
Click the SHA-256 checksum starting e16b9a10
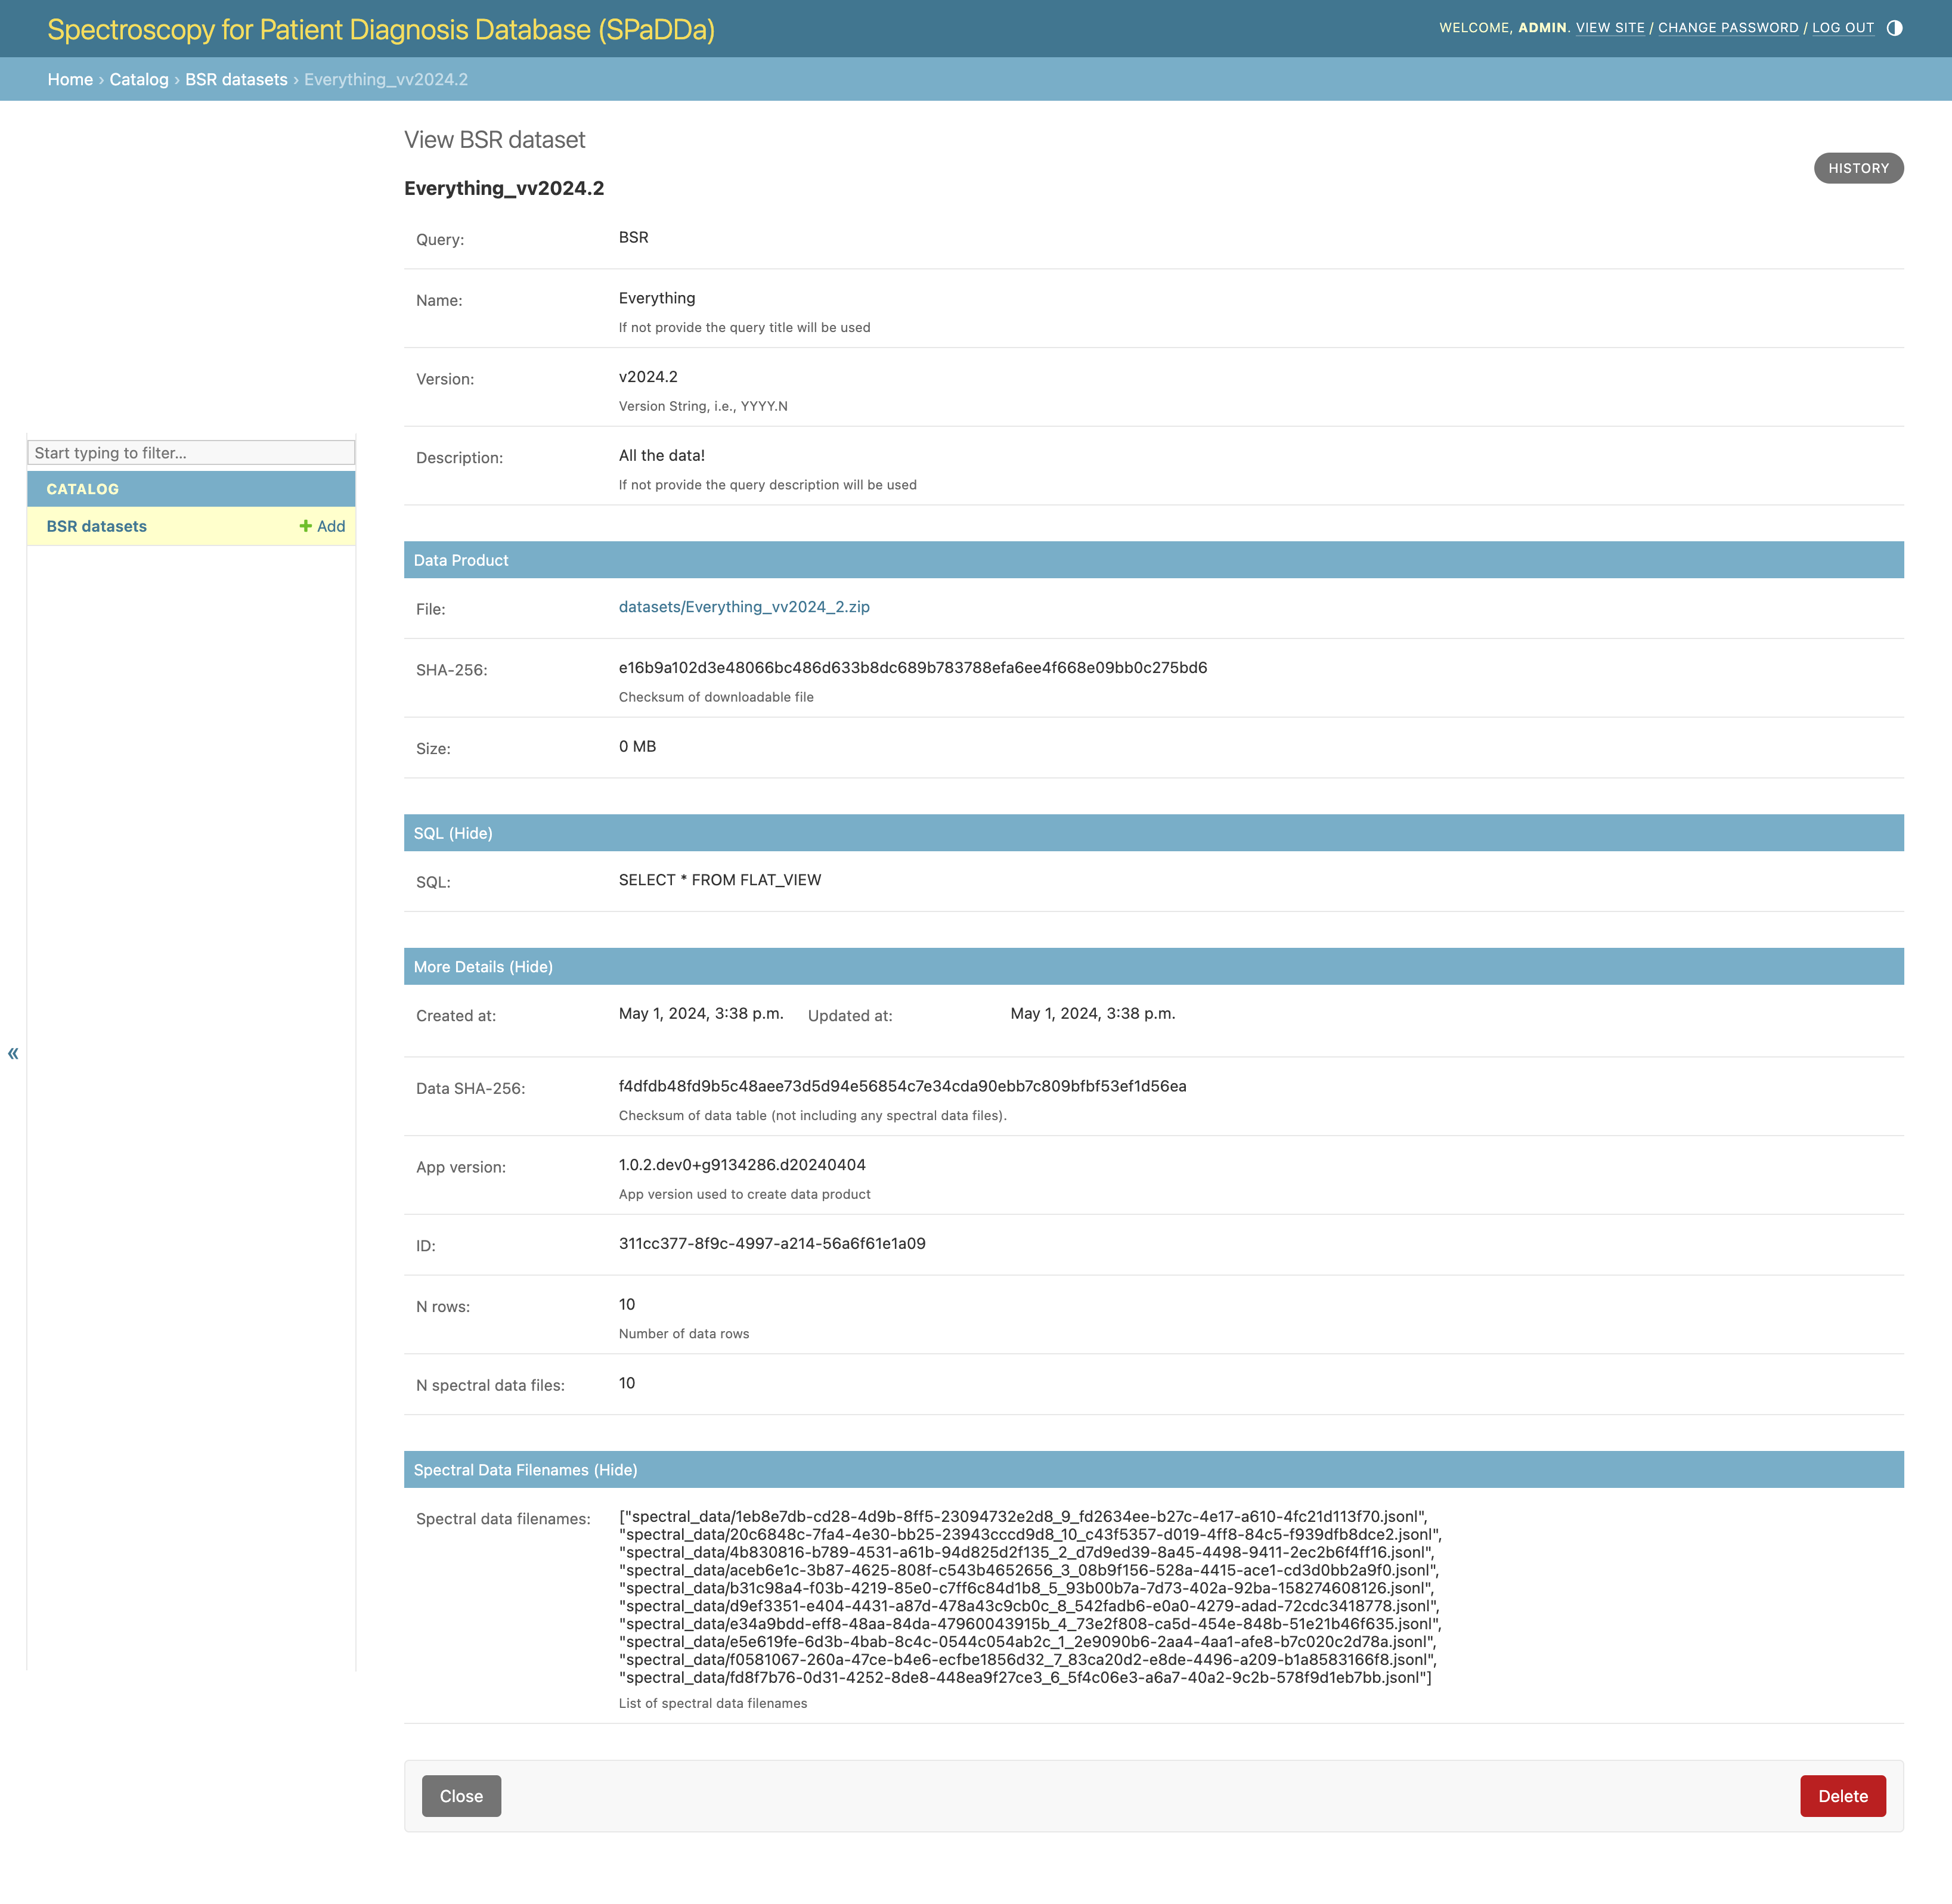(x=913, y=668)
